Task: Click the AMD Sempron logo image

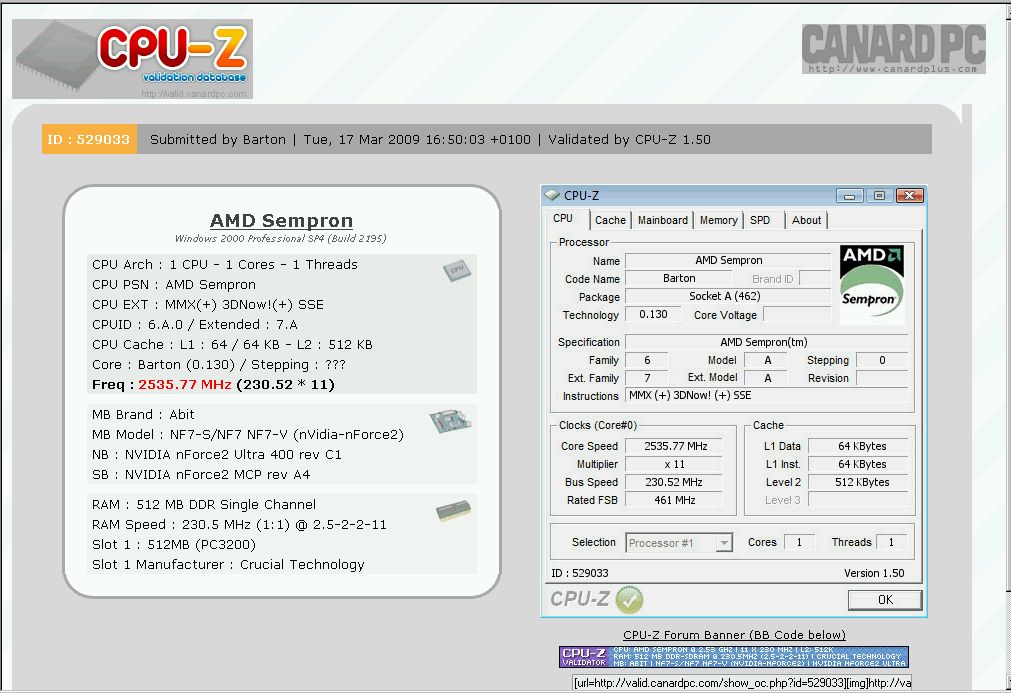Action: [x=872, y=284]
